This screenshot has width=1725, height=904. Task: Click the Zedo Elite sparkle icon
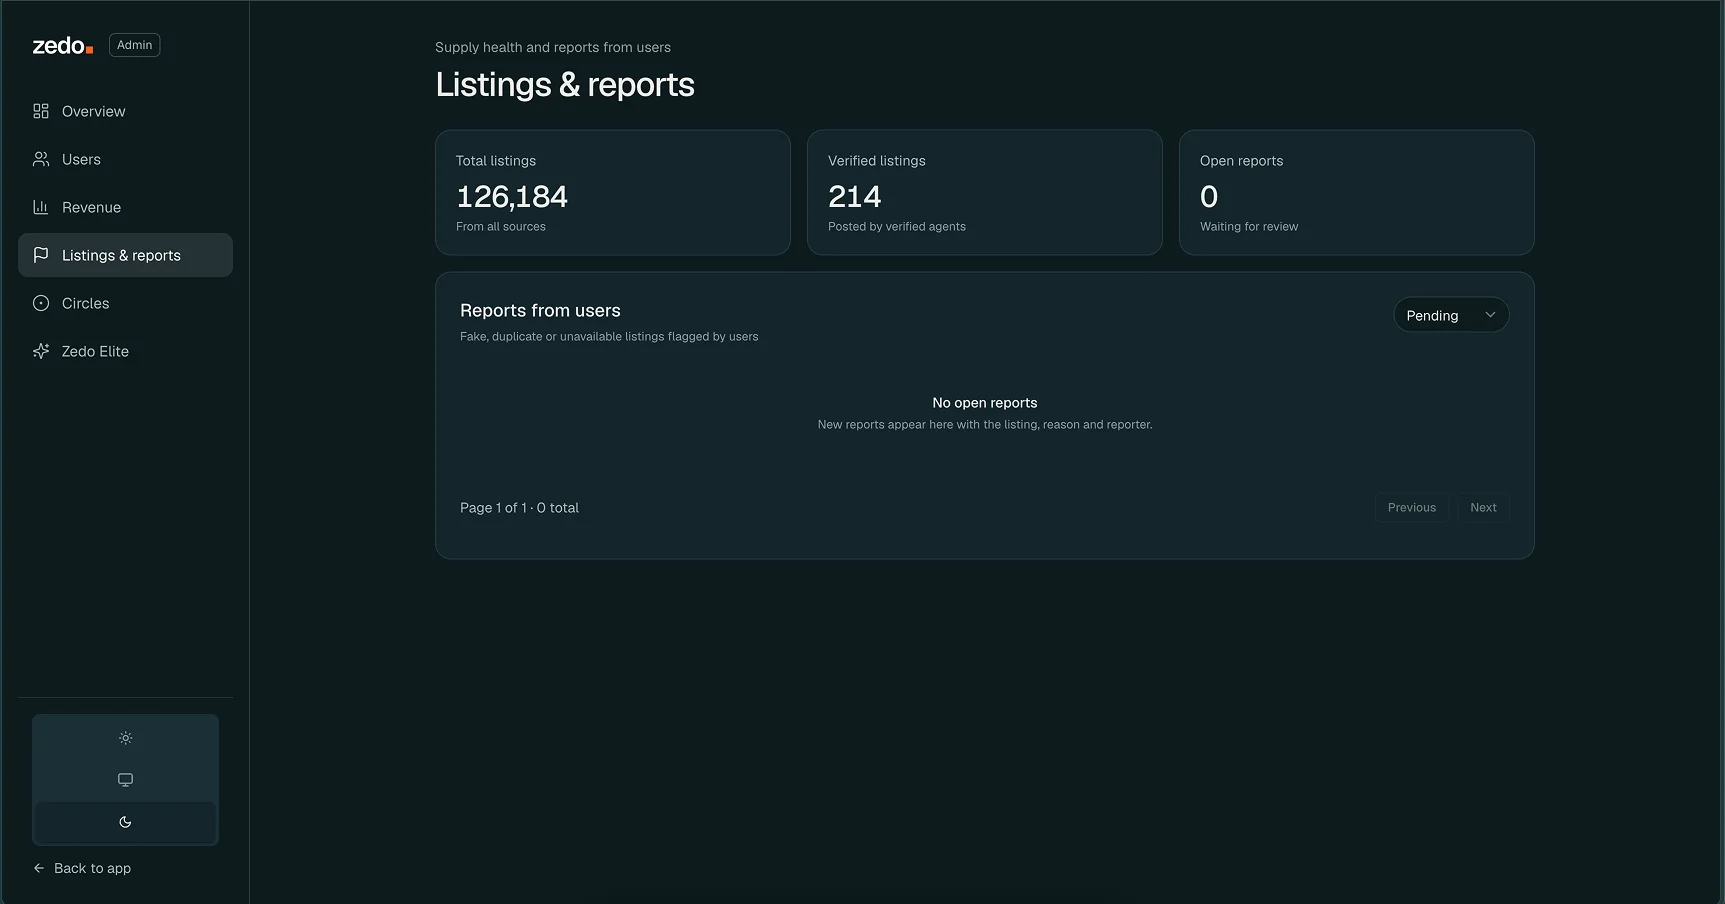[x=41, y=351]
